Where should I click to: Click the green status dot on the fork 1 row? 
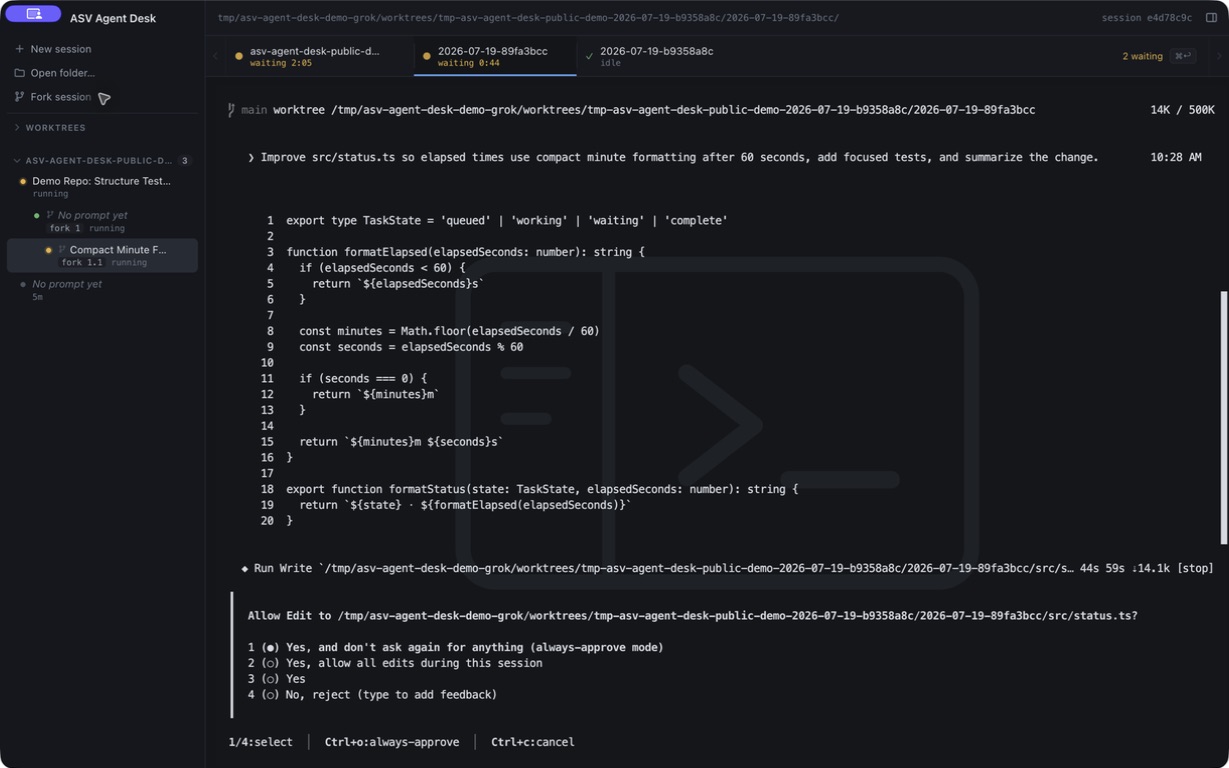pyautogui.click(x=37, y=216)
